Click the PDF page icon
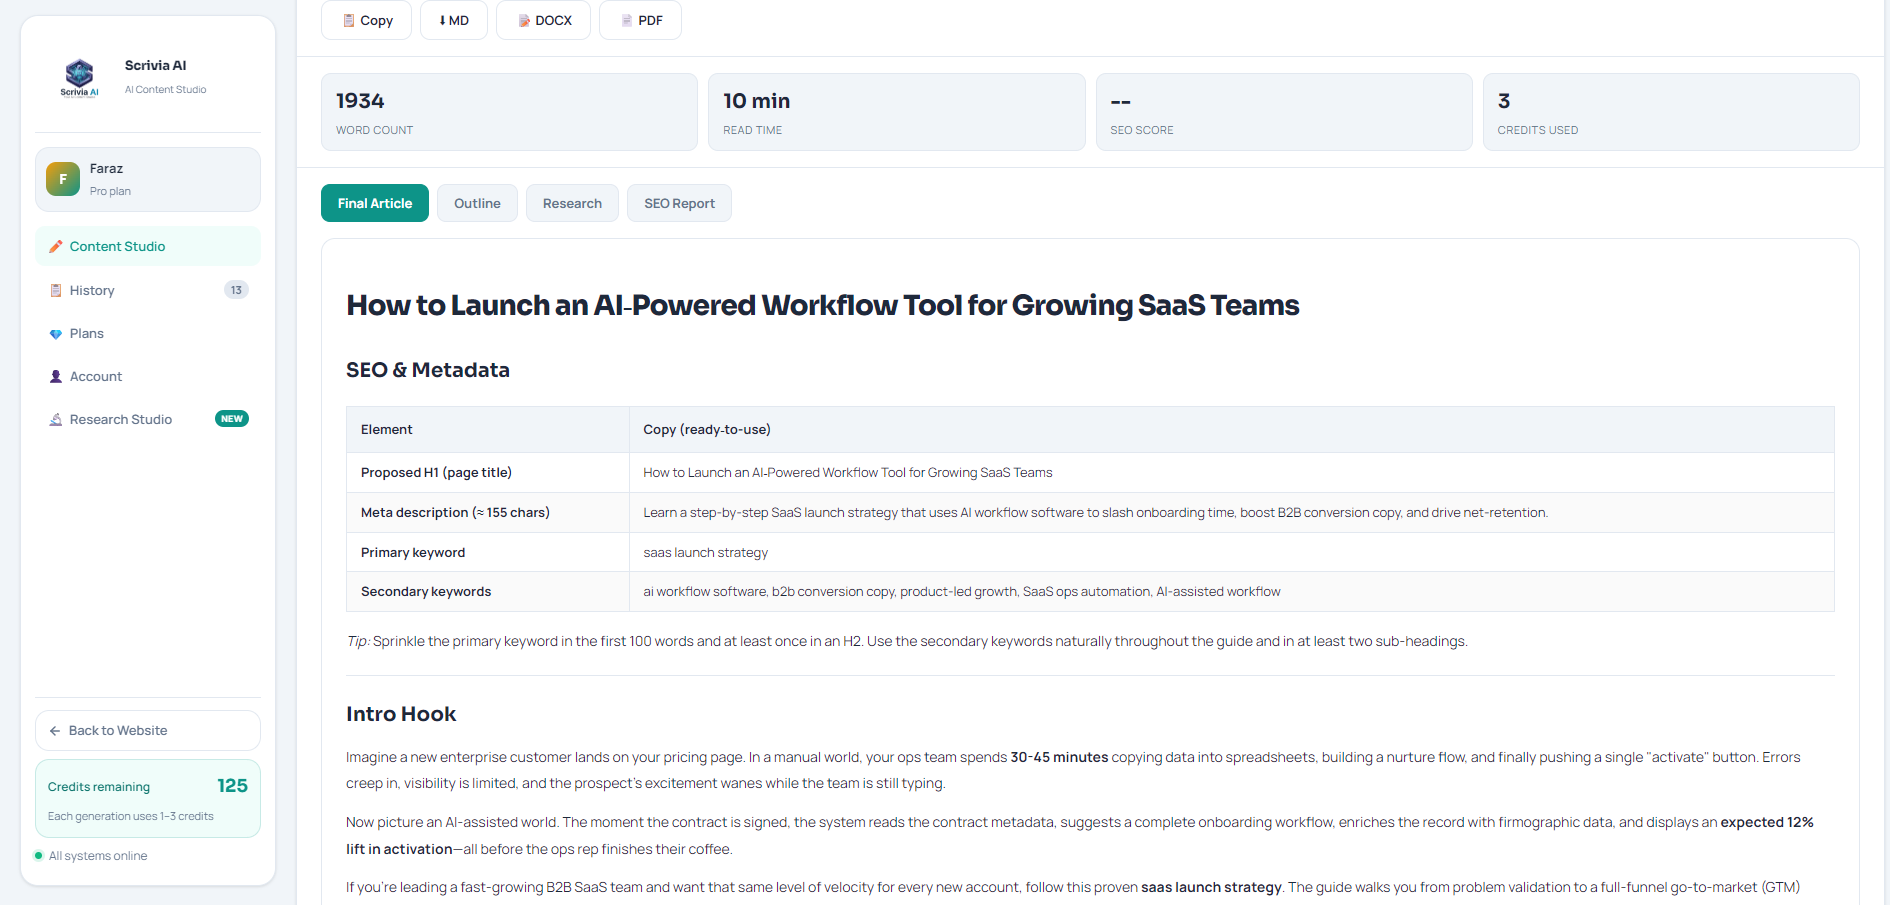The width and height of the screenshot is (1890, 905). 627,20
